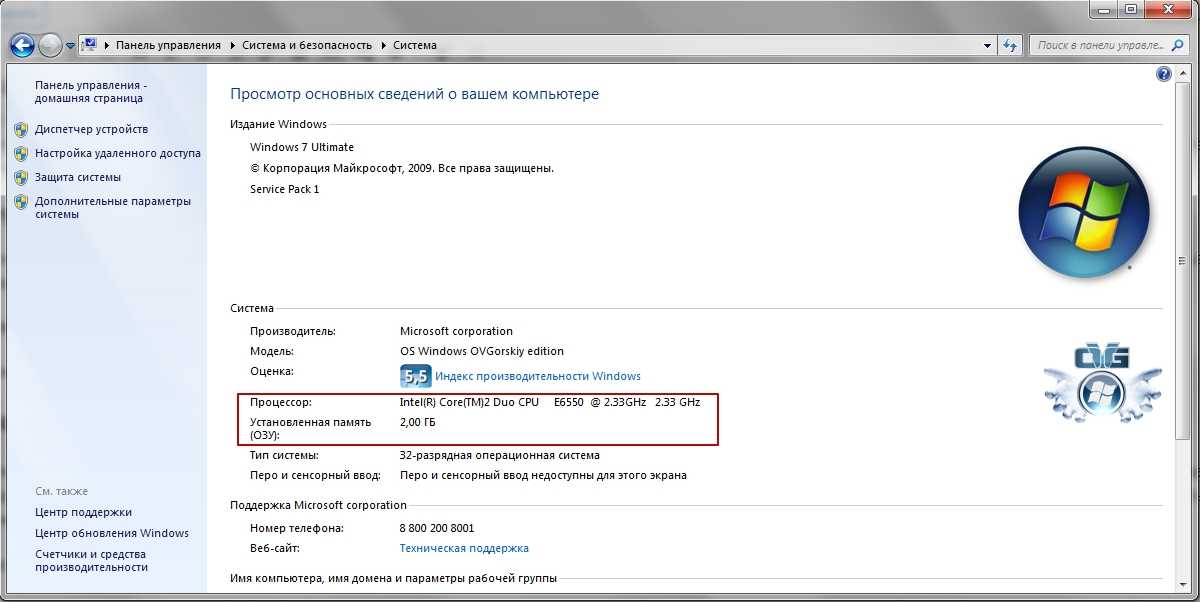Go to Центр обновления Windows
The image size is (1200, 602).
[111, 533]
